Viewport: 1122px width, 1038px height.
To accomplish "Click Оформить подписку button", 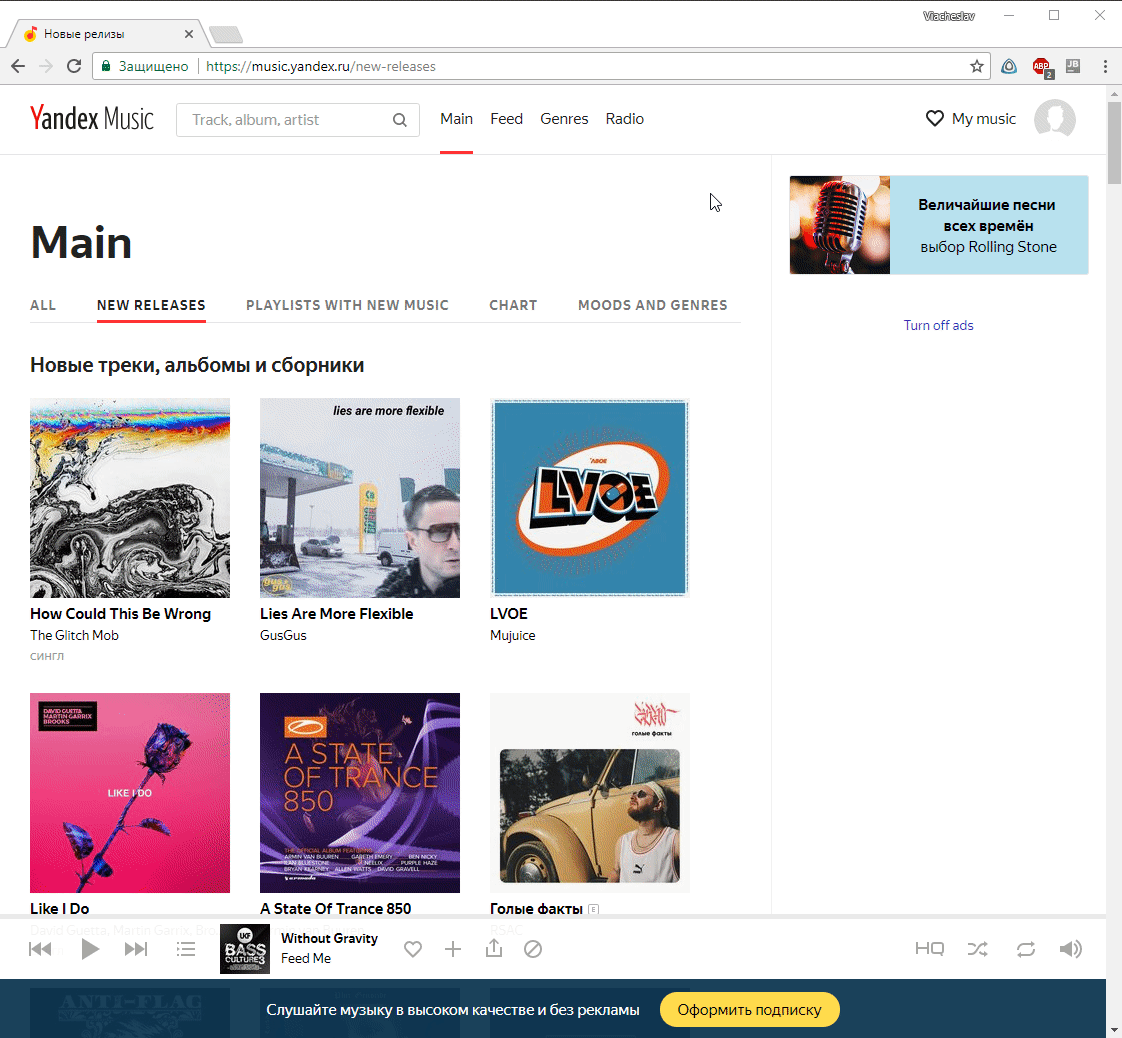I will [749, 1009].
